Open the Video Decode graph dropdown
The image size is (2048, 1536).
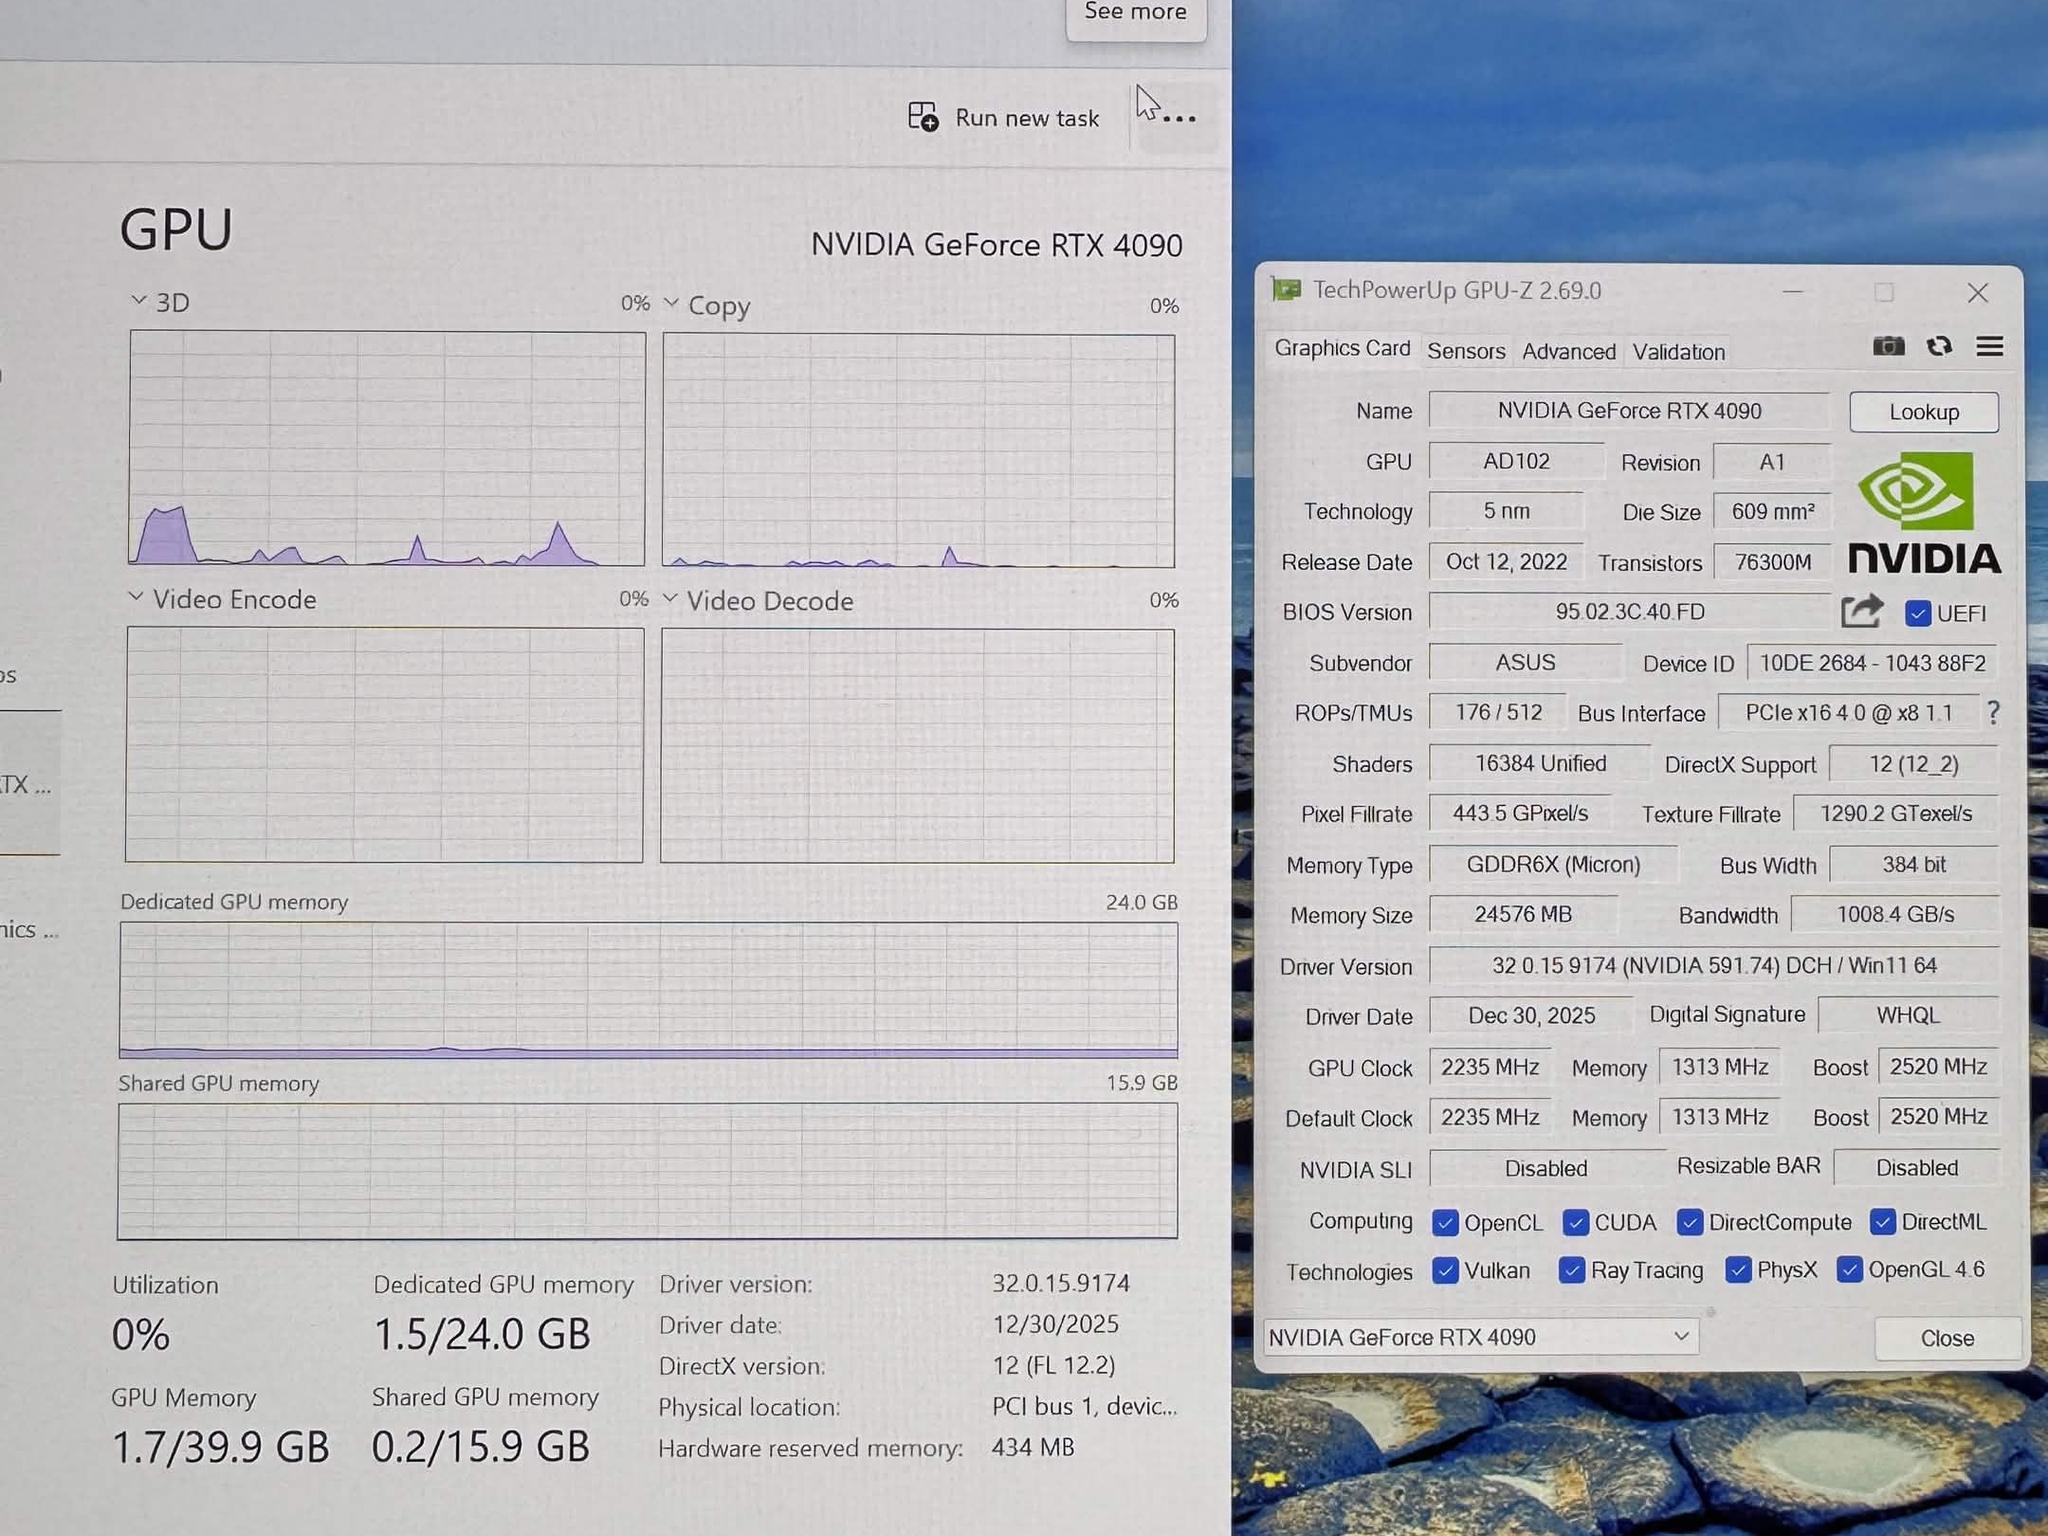pyautogui.click(x=670, y=598)
